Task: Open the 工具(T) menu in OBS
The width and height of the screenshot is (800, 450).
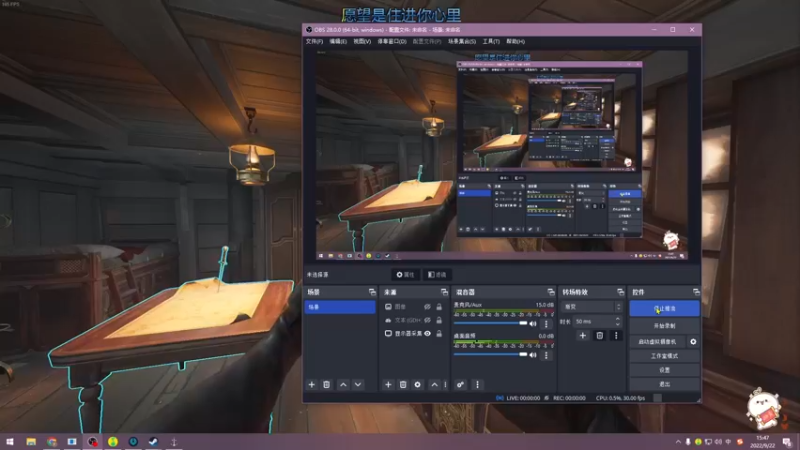Action: [491, 41]
